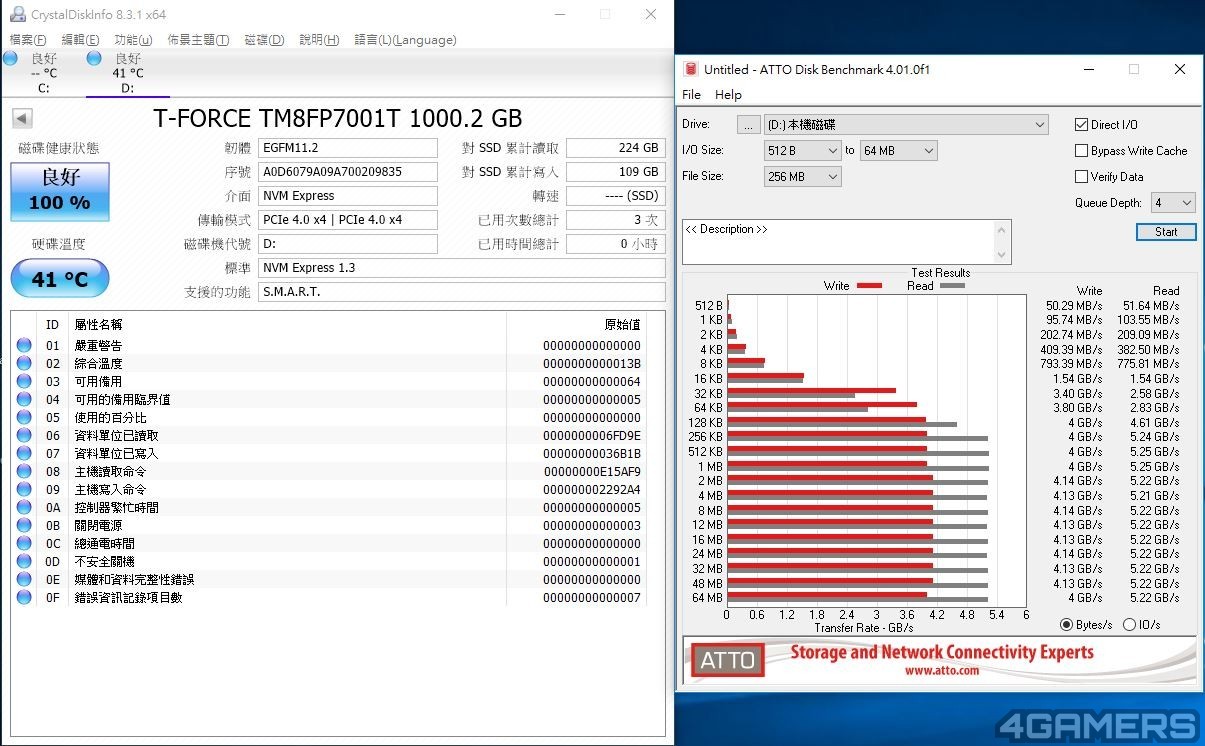This screenshot has height=746, width=1205.
Task: Click status orb for attribute 09 主機寫入命令
Action: (x=24, y=490)
